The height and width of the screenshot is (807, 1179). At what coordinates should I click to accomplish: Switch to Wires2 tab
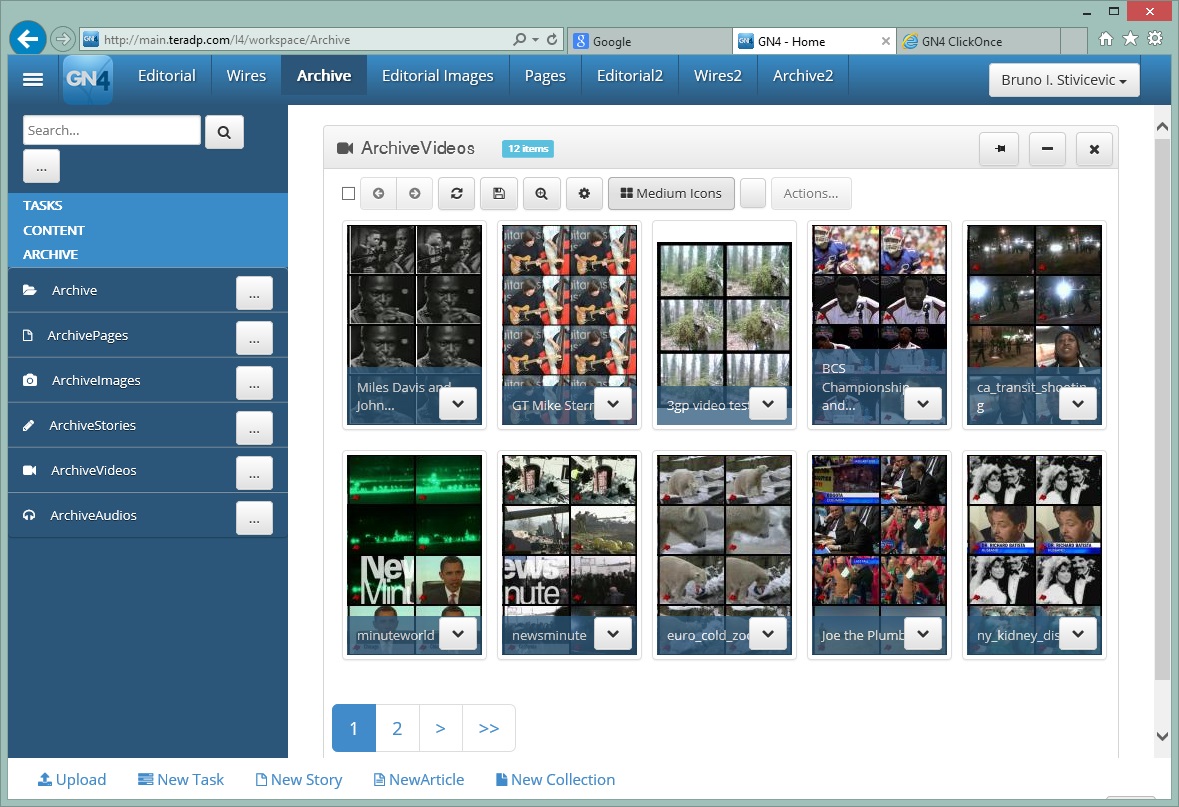click(717, 76)
